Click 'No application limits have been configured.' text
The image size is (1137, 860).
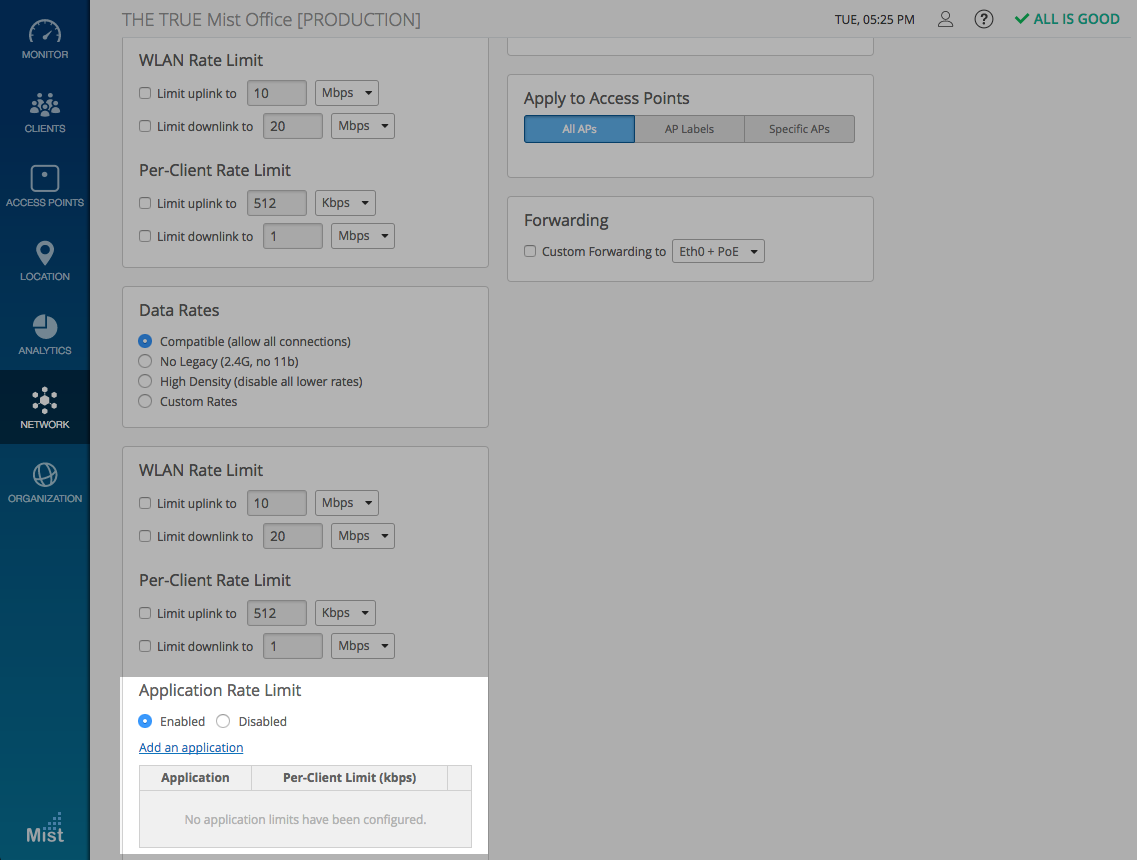305,819
